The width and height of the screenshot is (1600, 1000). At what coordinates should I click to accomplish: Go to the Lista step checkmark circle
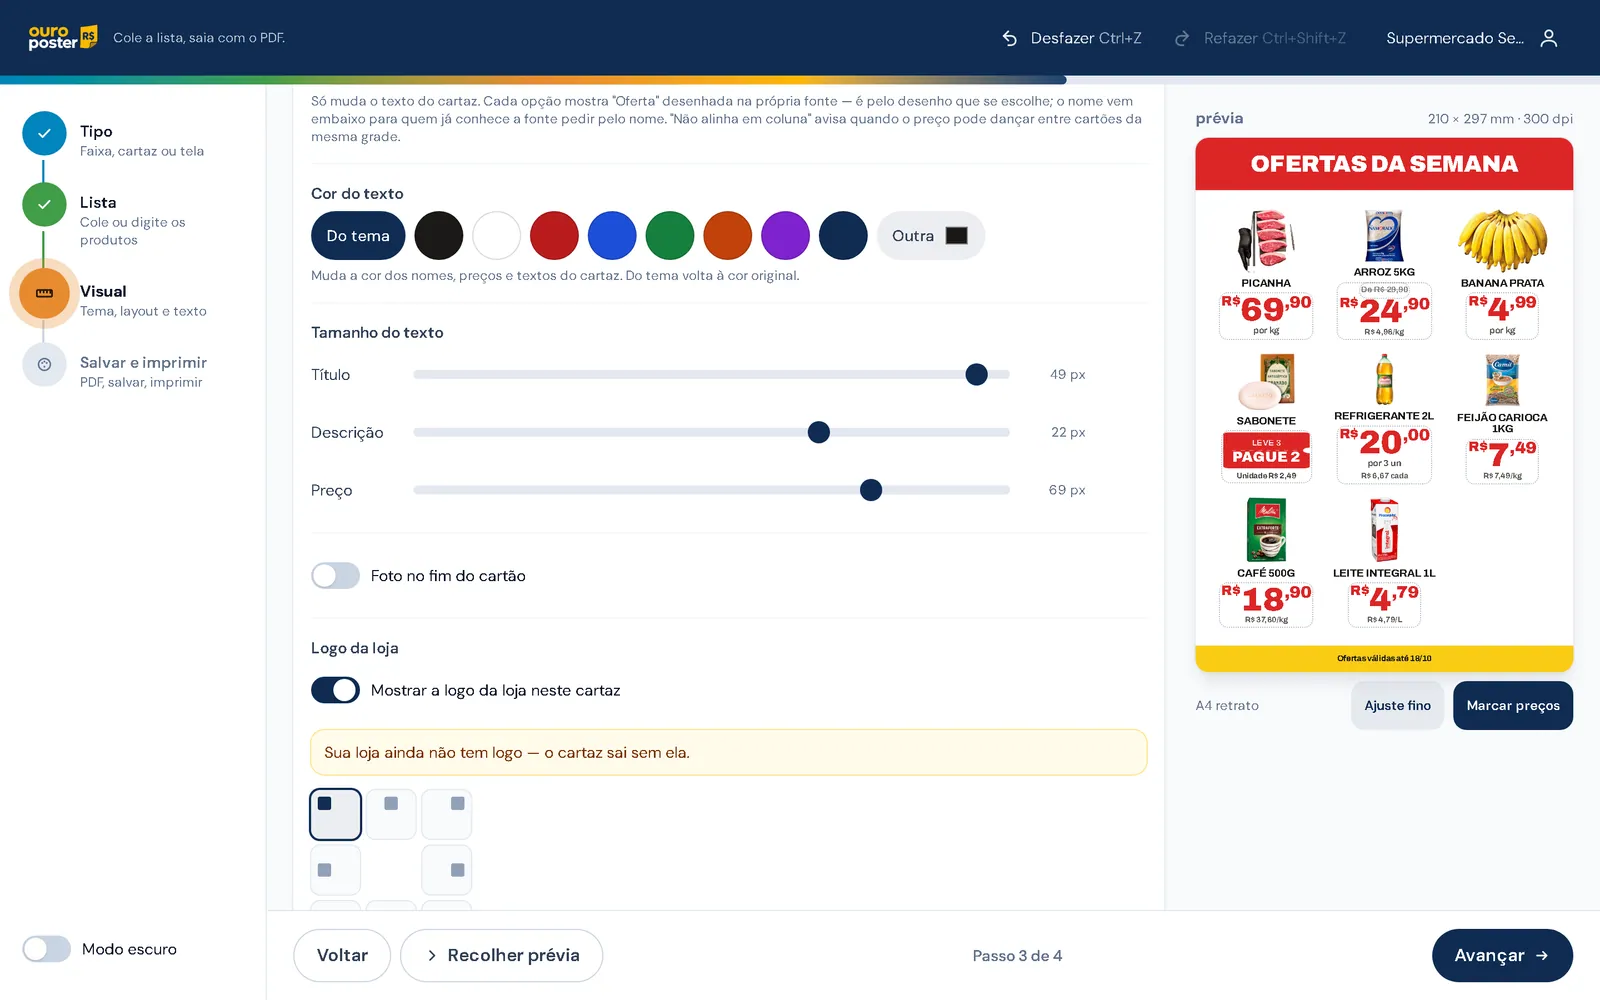(x=44, y=204)
